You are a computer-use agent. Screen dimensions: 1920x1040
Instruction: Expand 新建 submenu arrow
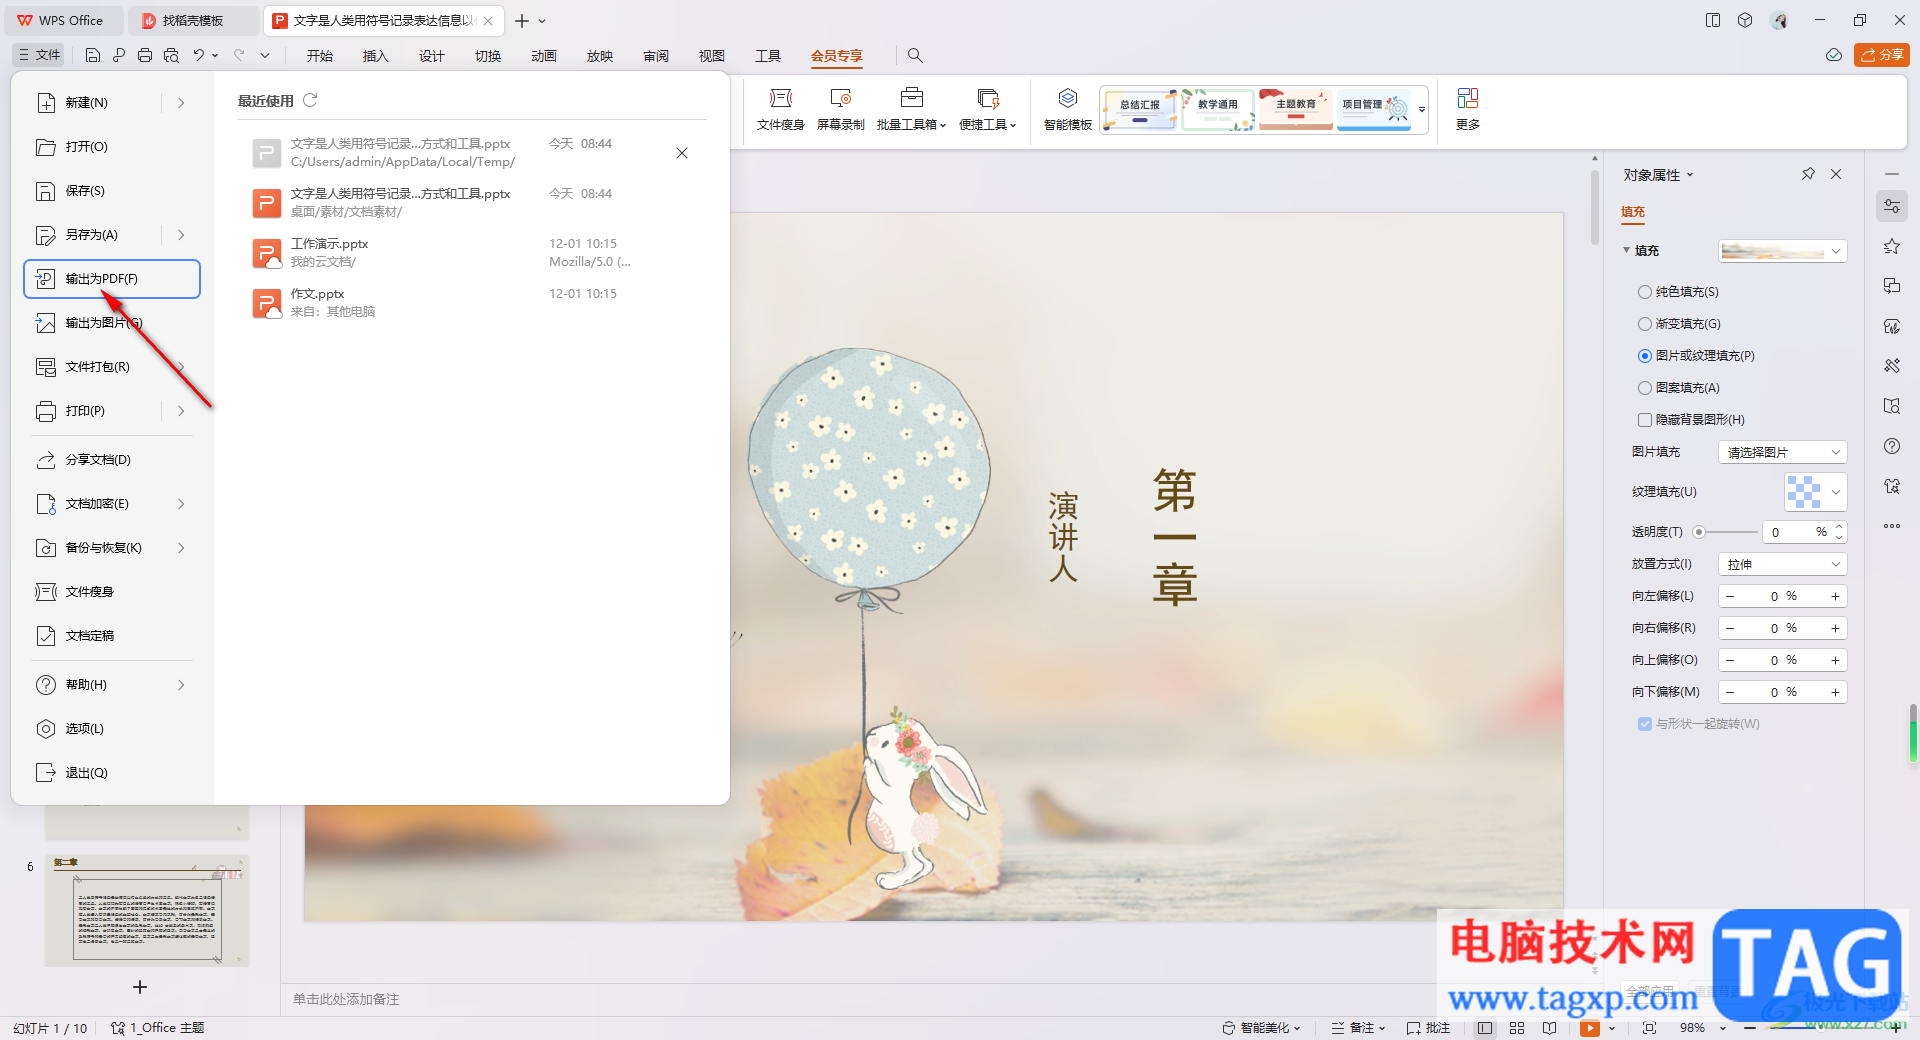click(x=181, y=103)
